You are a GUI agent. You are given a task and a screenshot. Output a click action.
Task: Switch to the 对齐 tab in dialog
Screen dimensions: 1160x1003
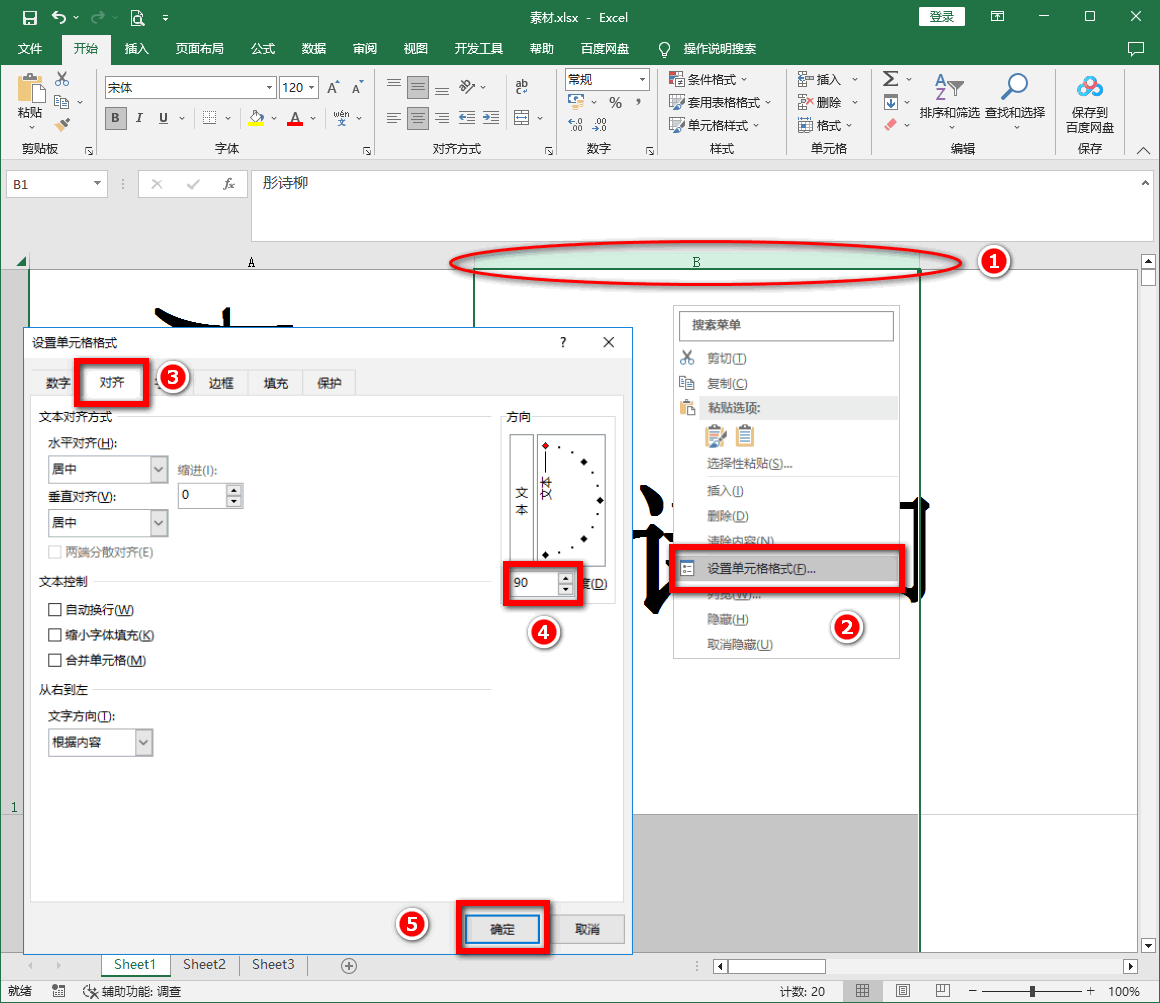coord(112,382)
